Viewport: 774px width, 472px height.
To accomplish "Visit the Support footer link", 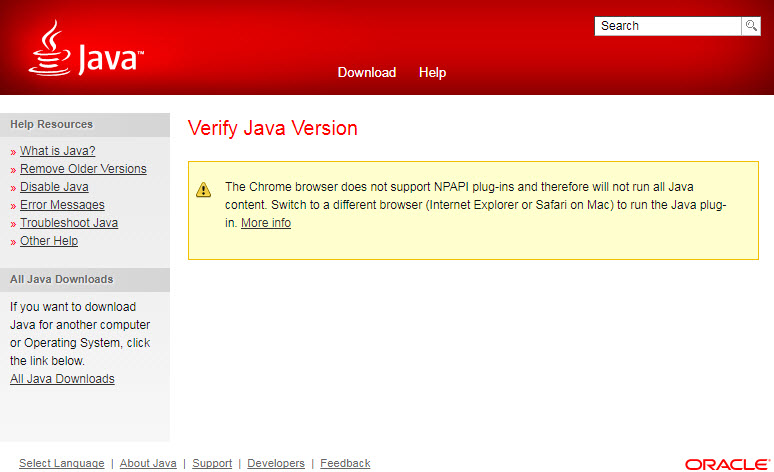I will (x=212, y=463).
